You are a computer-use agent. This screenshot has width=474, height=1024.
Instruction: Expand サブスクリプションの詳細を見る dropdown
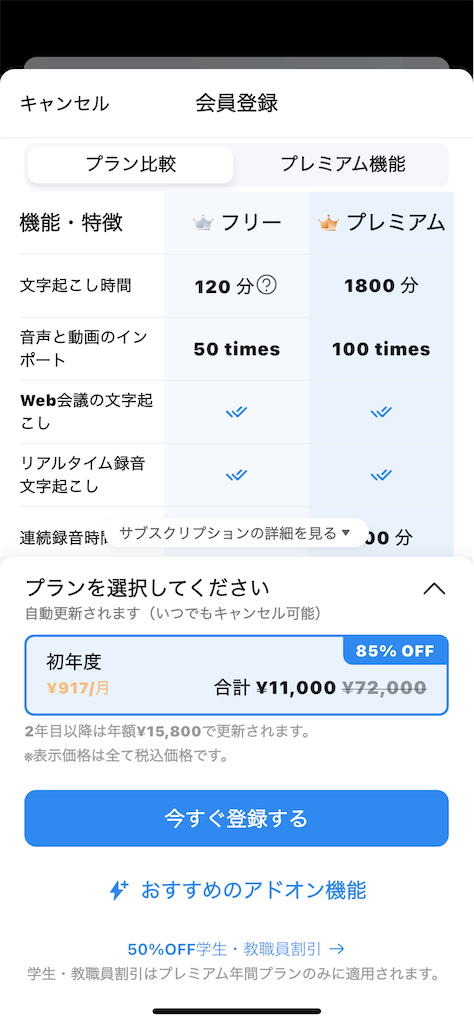coord(236,533)
